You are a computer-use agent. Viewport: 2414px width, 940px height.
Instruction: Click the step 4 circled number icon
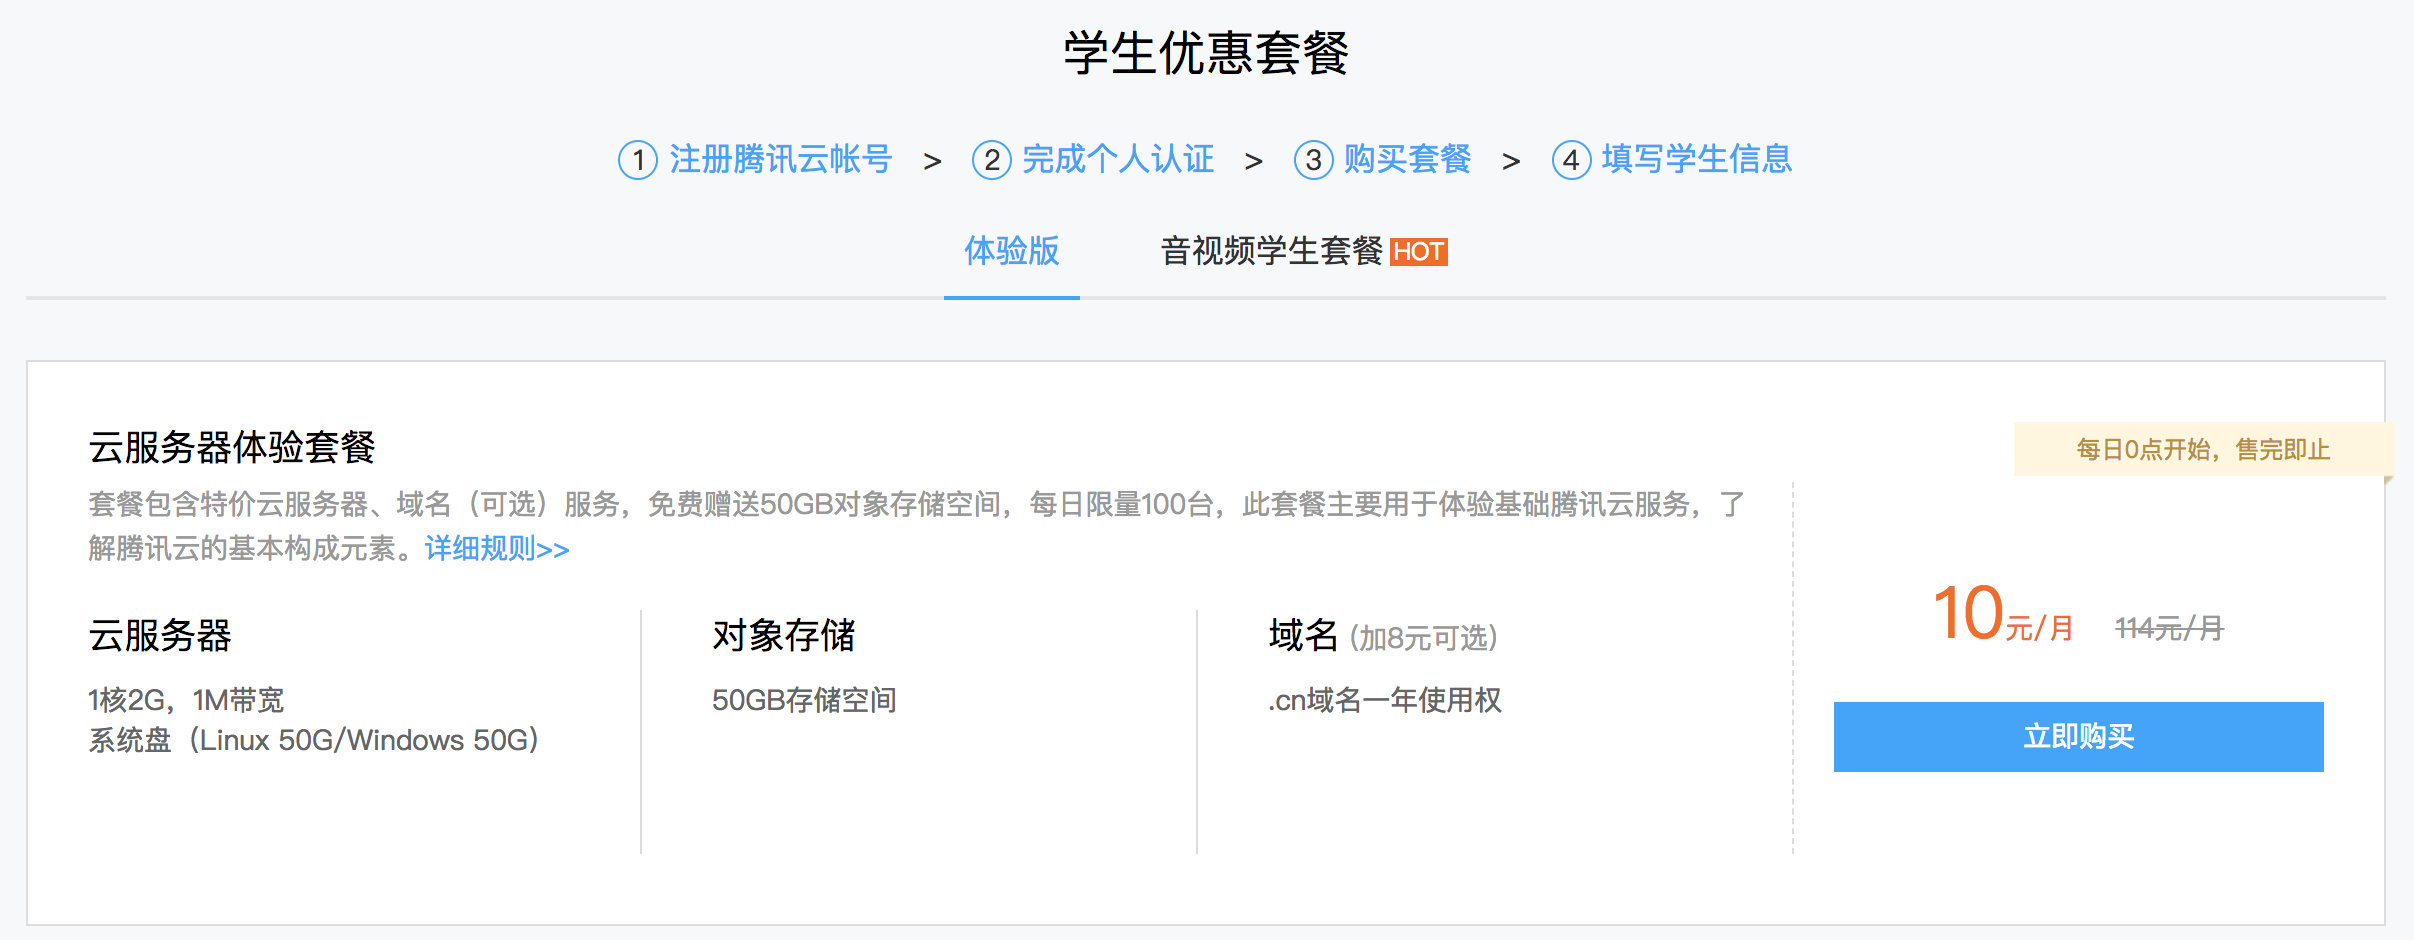pos(1572,160)
